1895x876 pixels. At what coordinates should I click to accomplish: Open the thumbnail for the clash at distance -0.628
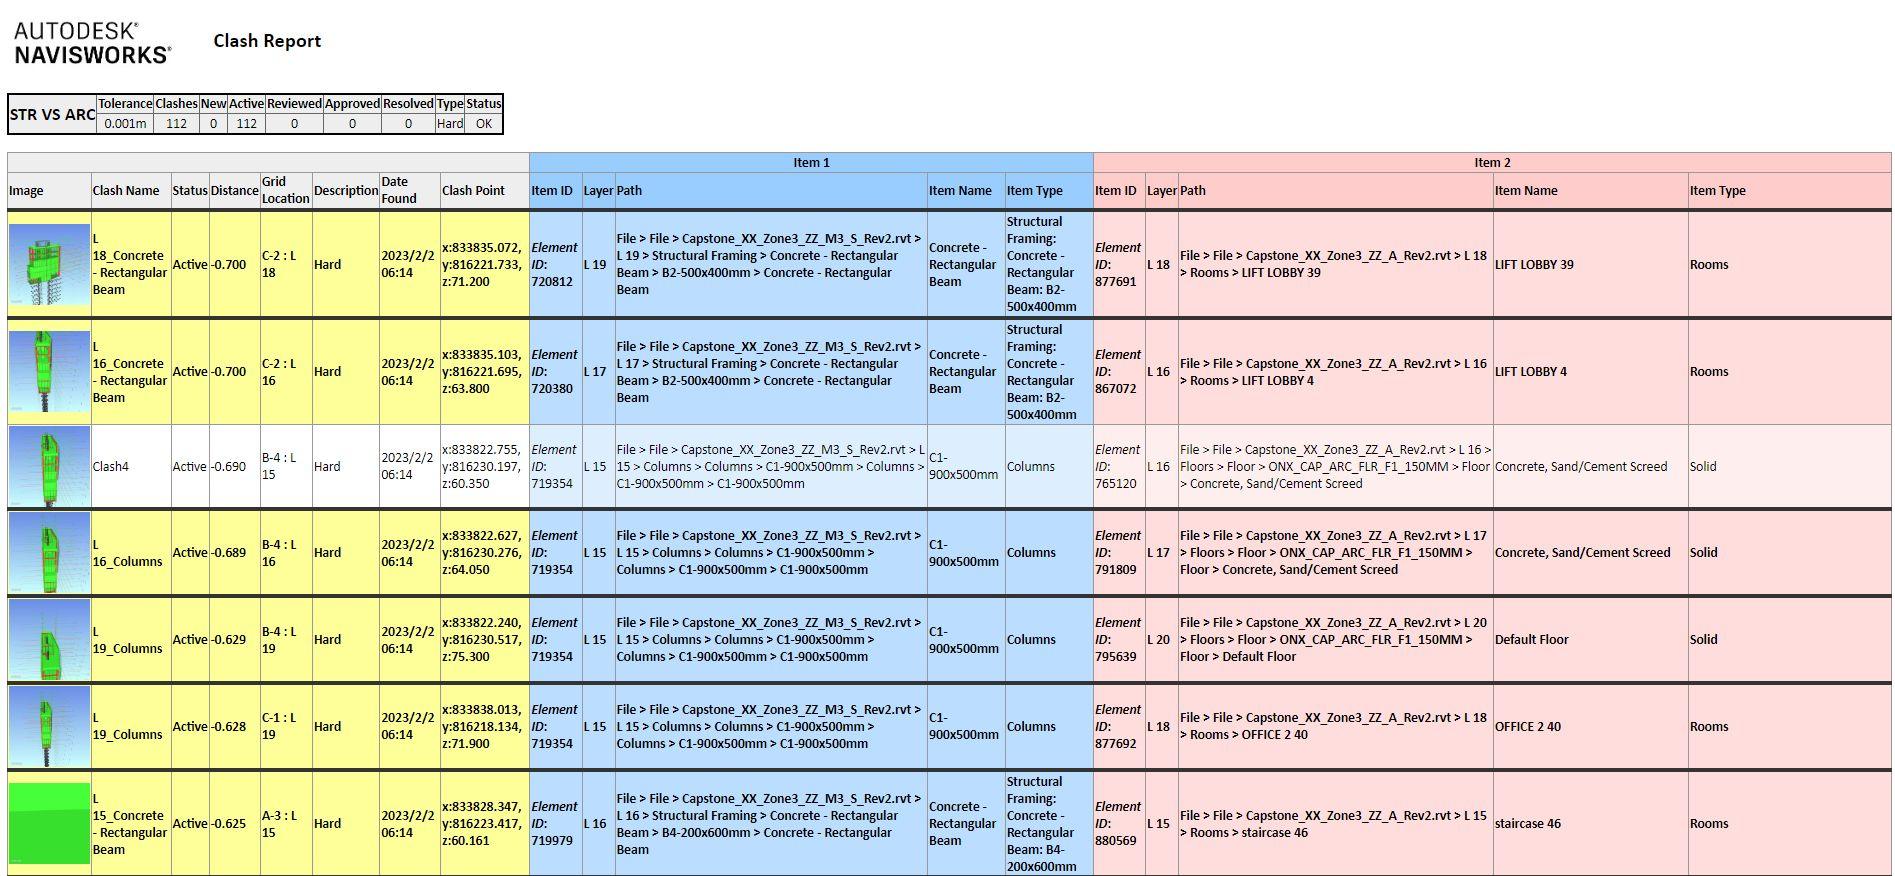tap(49, 727)
